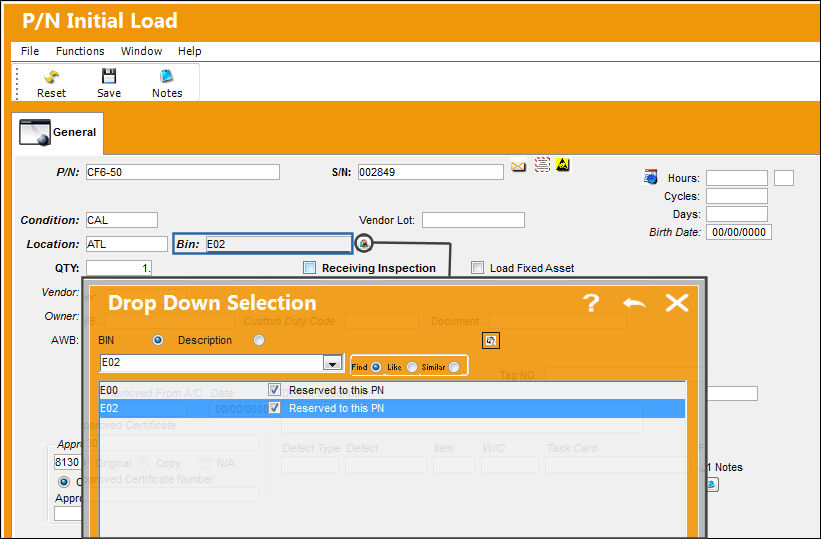The height and width of the screenshot is (539, 821).
Task: Close the Drop Down Selection dialog
Action: [x=676, y=303]
